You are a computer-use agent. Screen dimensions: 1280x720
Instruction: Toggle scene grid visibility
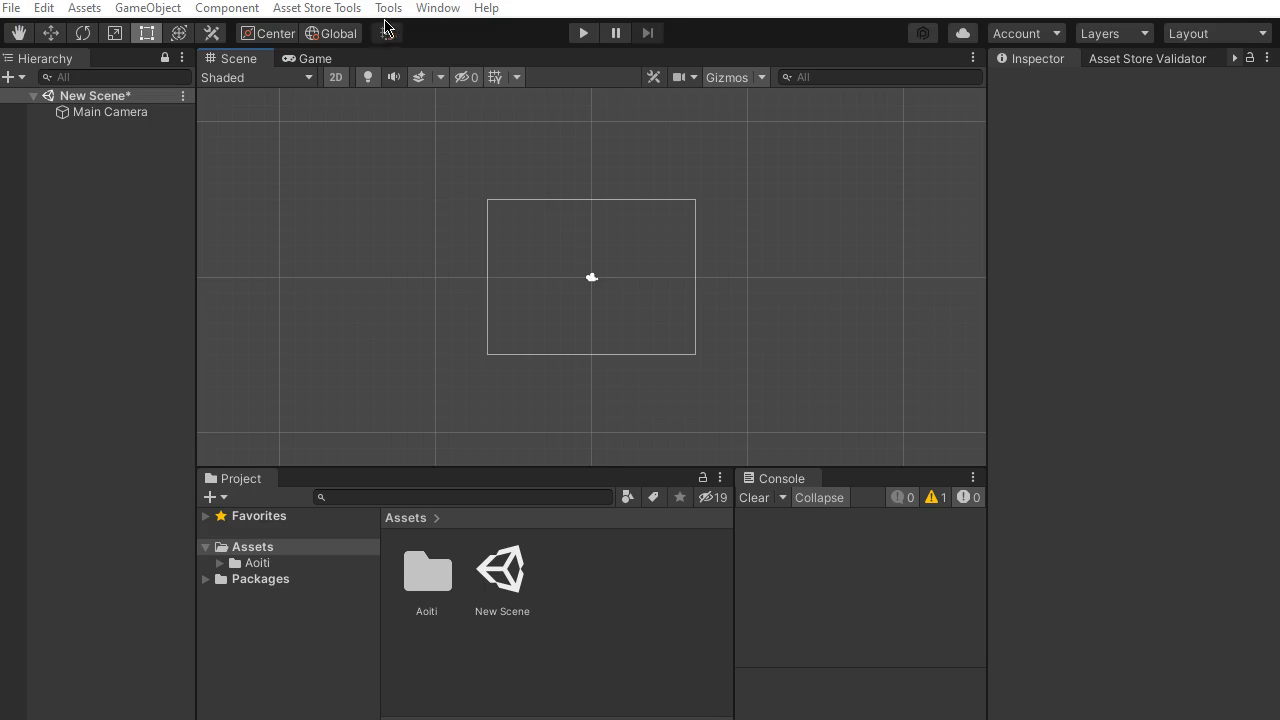[x=495, y=77]
